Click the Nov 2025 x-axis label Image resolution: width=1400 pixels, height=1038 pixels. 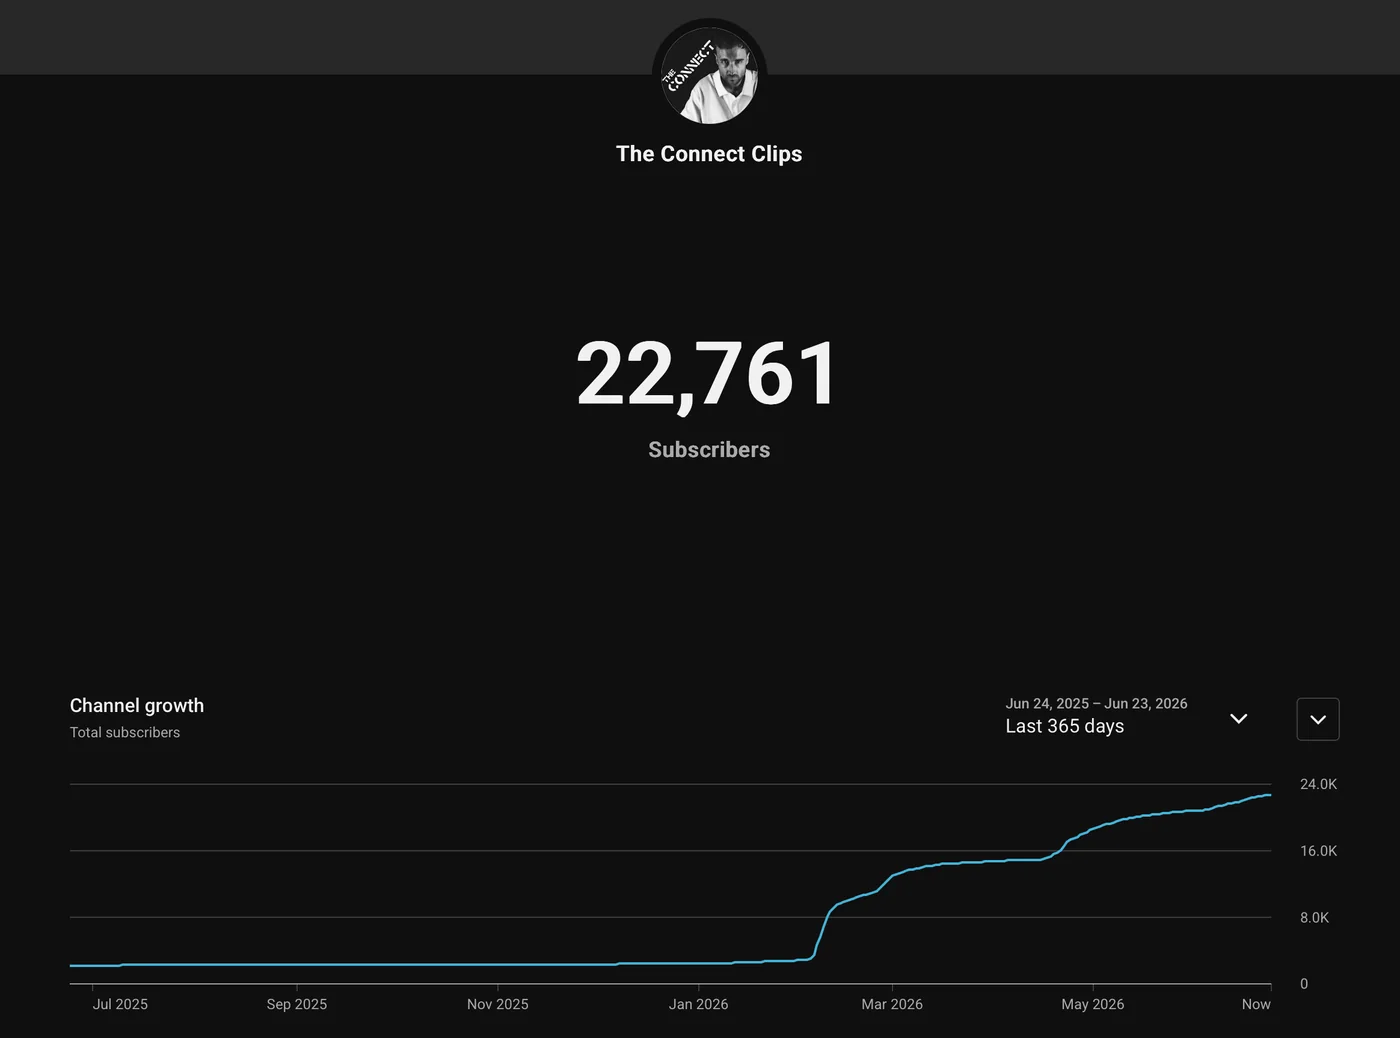click(x=498, y=1004)
